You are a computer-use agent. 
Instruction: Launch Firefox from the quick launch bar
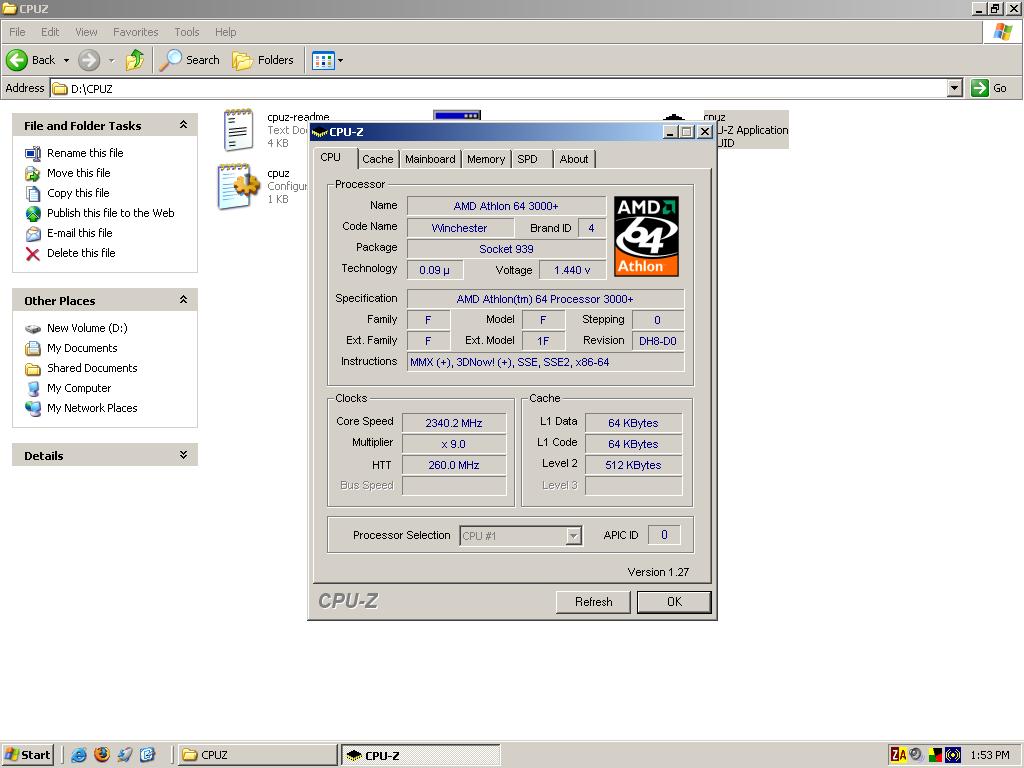tap(101, 755)
